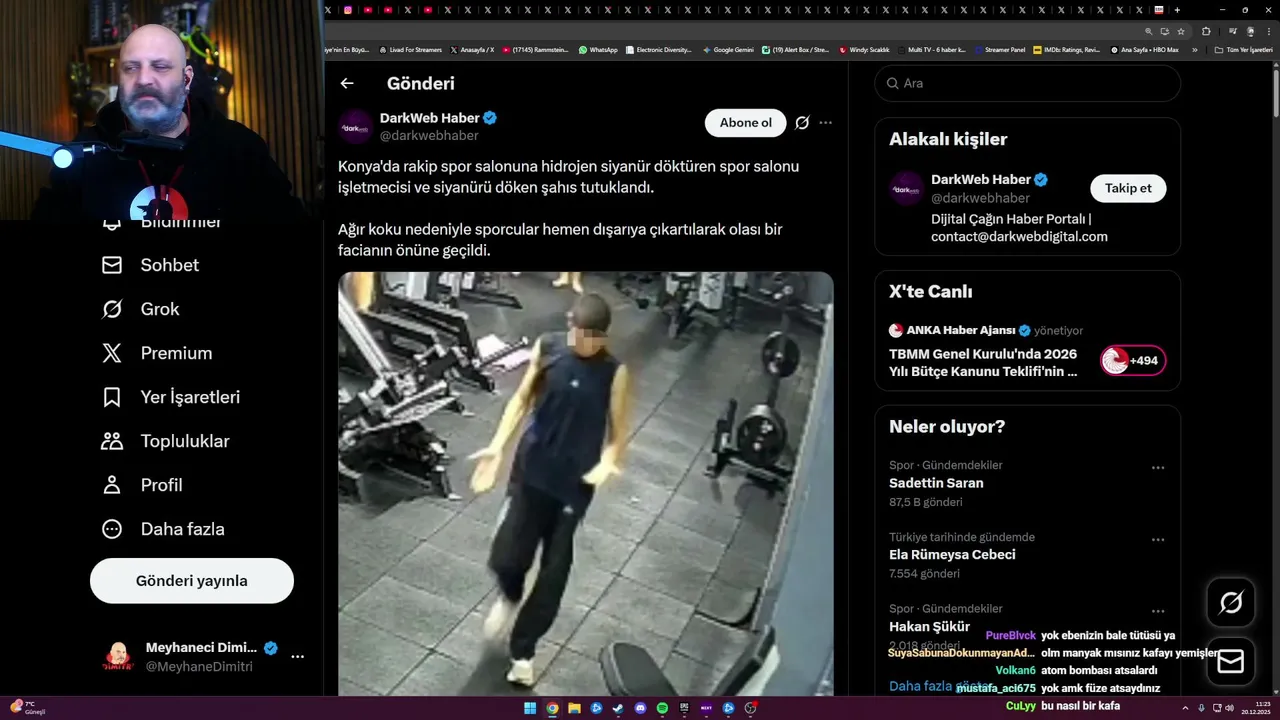Image resolution: width=1280 pixels, height=720 pixels.
Task: Open Livad For Streamers bookmark
Action: [410, 49]
